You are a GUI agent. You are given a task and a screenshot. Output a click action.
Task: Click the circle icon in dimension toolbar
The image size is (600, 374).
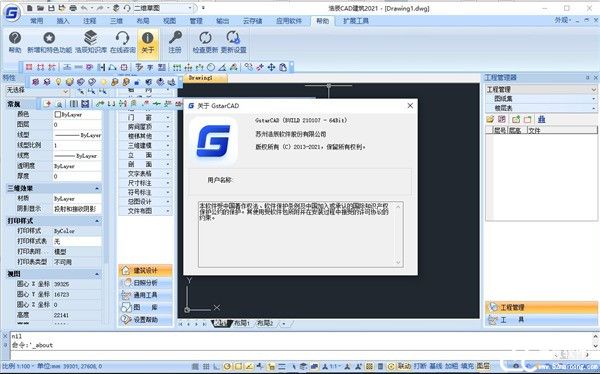coord(211,67)
